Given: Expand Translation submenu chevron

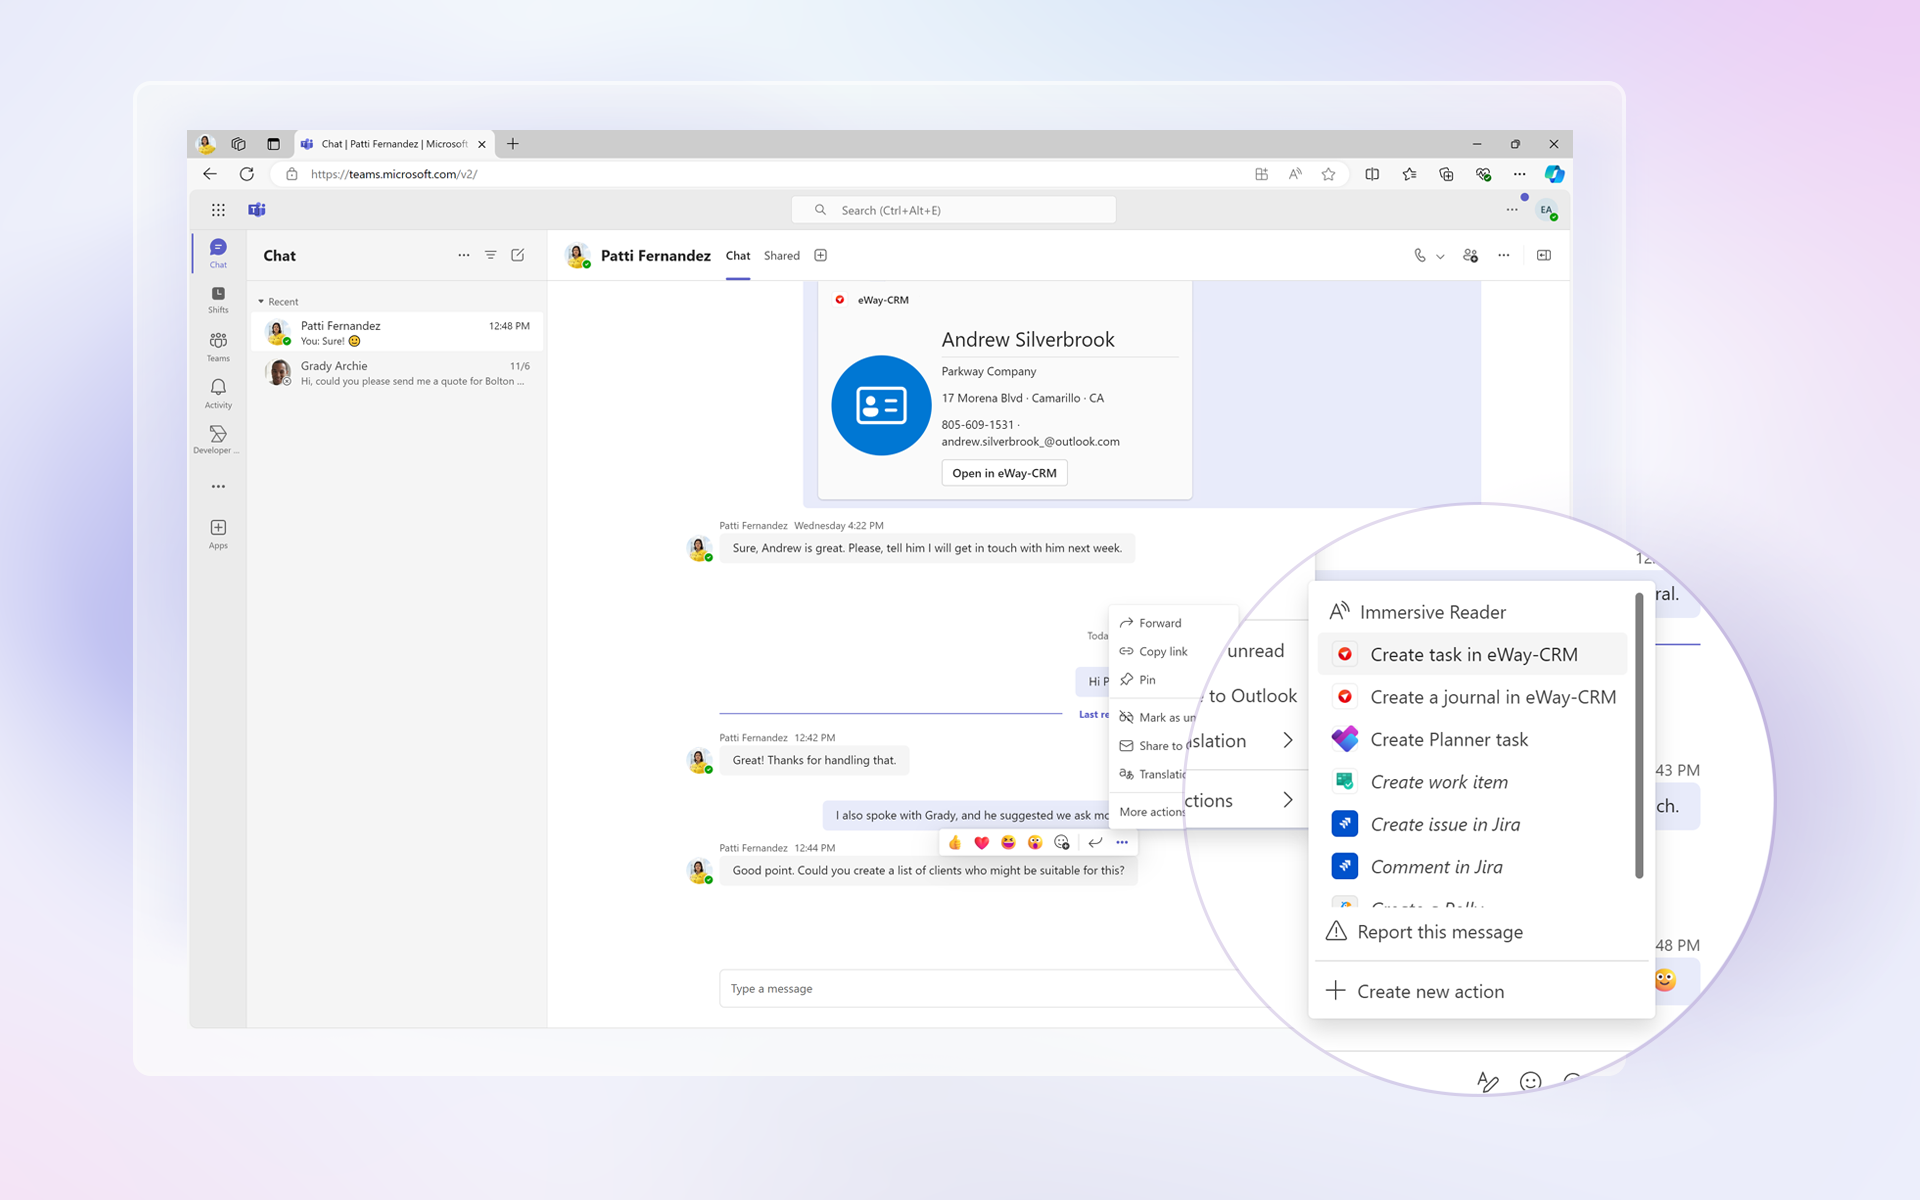Looking at the screenshot, I should click(x=1288, y=741).
